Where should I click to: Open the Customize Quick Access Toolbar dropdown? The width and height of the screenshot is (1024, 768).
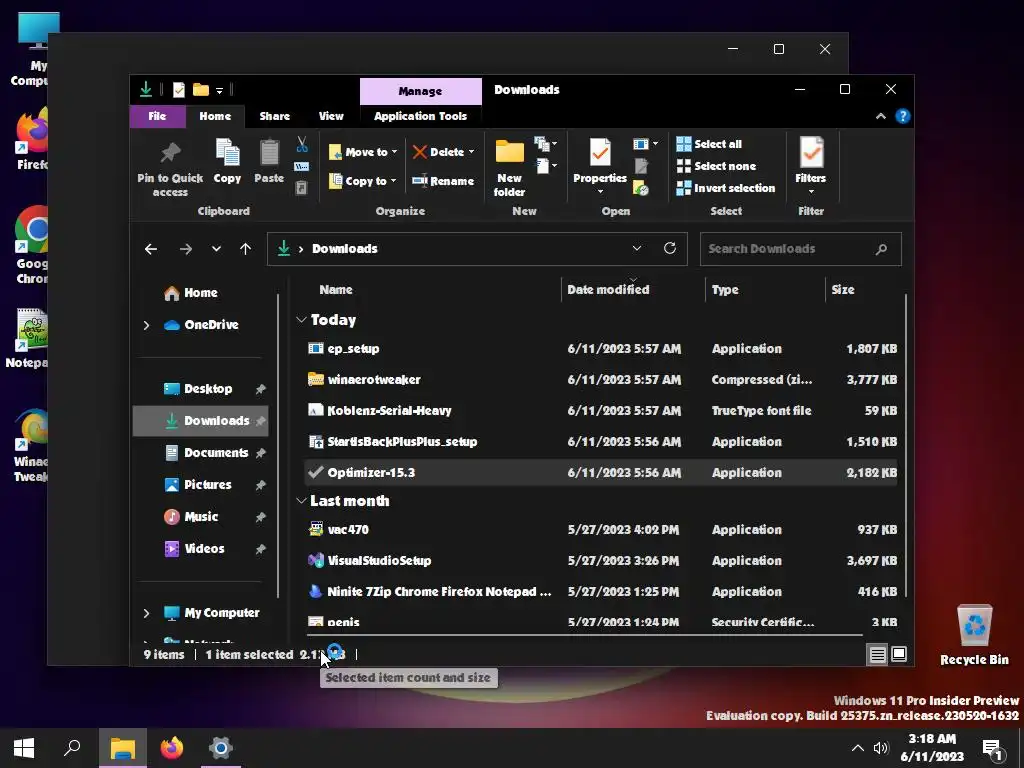pyautogui.click(x=219, y=90)
